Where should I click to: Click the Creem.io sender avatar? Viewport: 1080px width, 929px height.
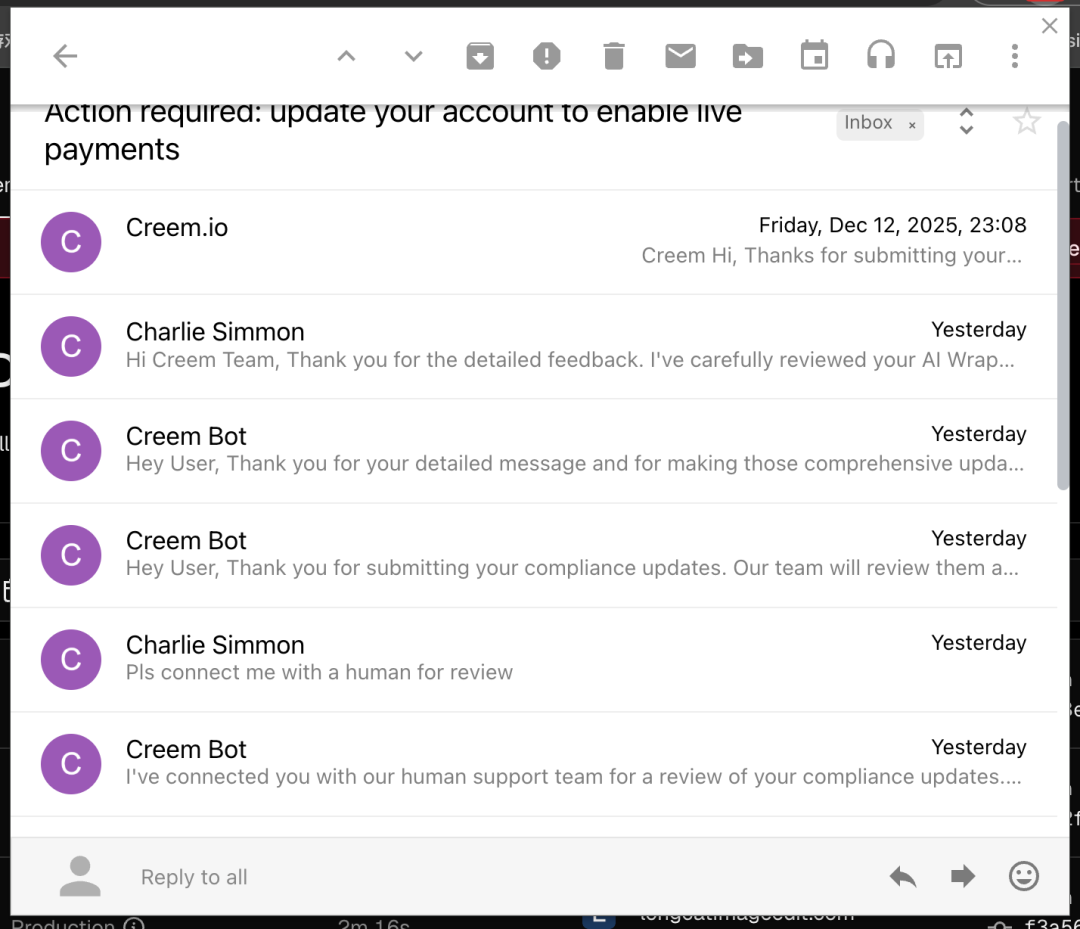coord(71,242)
